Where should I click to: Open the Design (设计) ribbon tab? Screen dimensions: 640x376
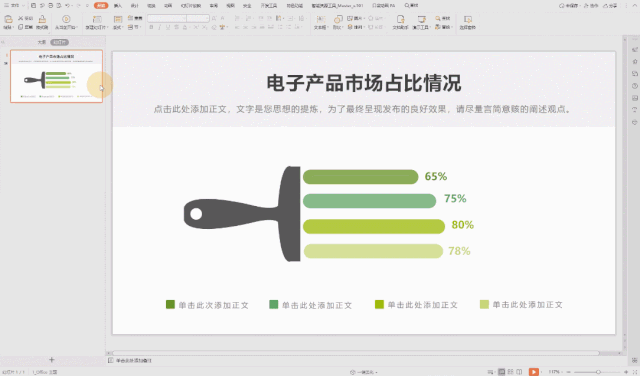click(135, 6)
